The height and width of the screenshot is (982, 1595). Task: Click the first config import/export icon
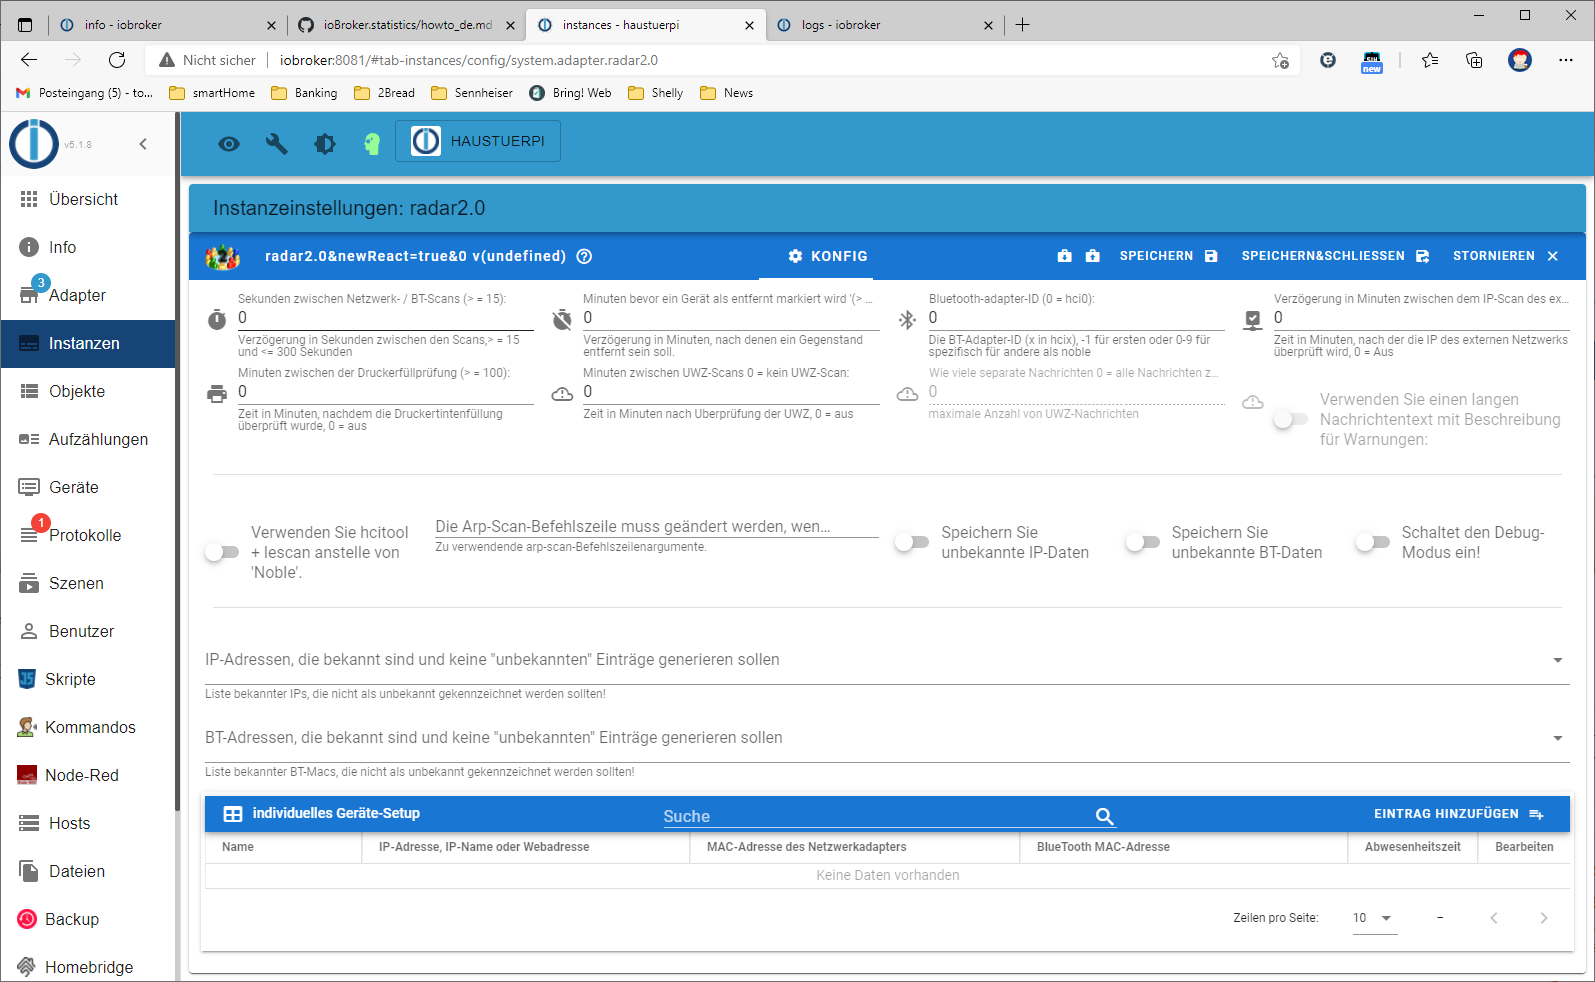coord(1064,256)
